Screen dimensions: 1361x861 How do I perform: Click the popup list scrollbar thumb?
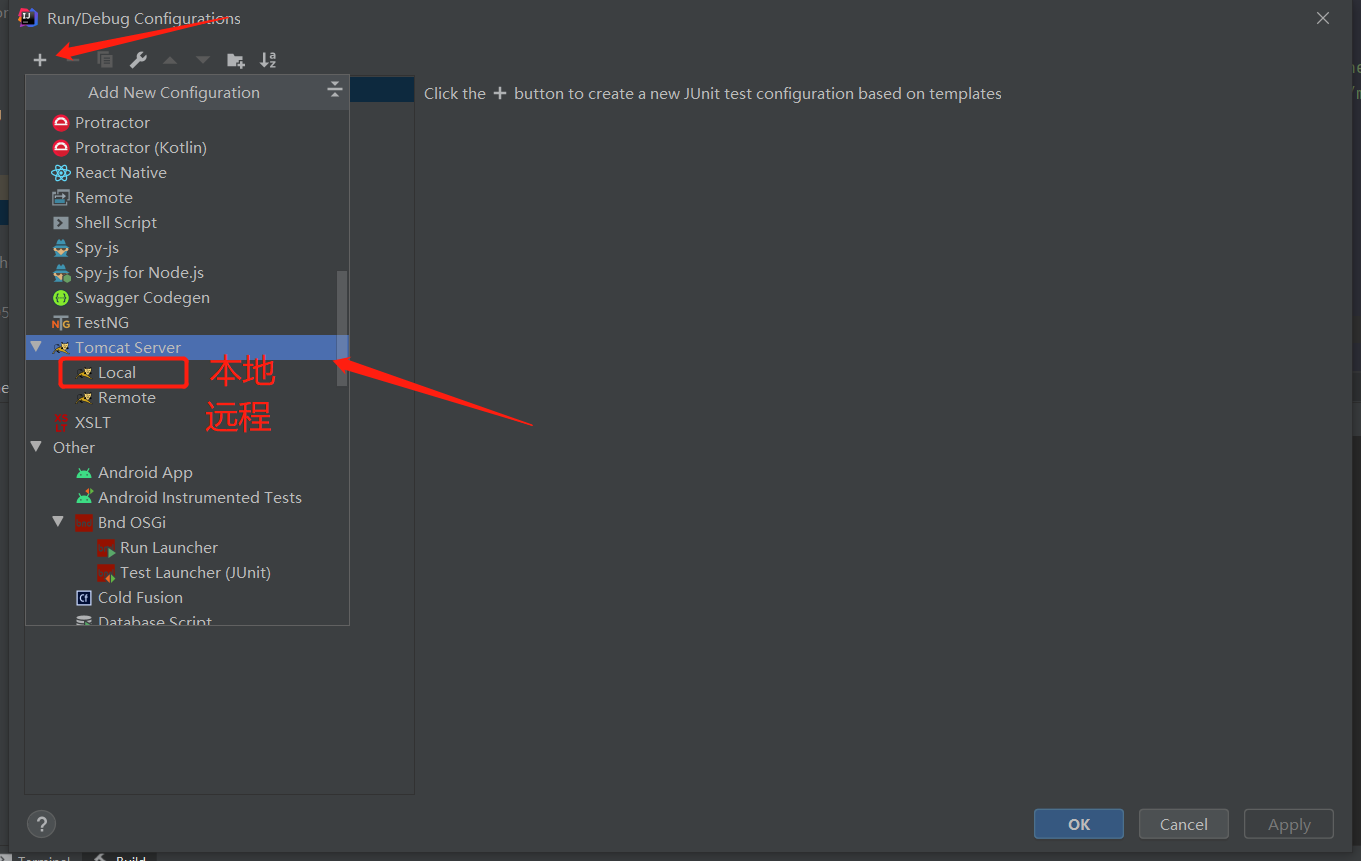click(342, 328)
